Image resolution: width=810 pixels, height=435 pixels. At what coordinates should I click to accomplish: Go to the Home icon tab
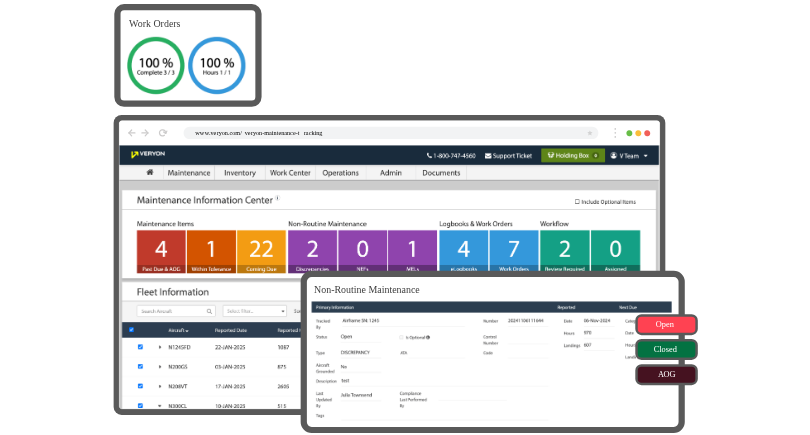click(150, 172)
